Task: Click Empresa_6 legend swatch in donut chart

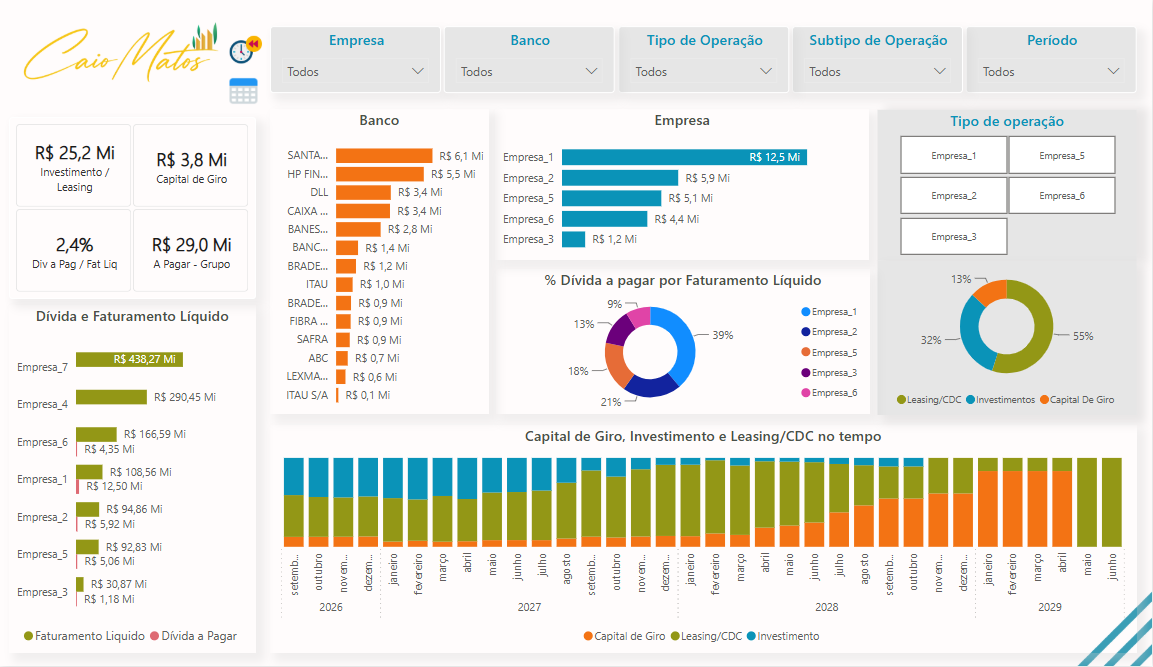Action: point(805,393)
